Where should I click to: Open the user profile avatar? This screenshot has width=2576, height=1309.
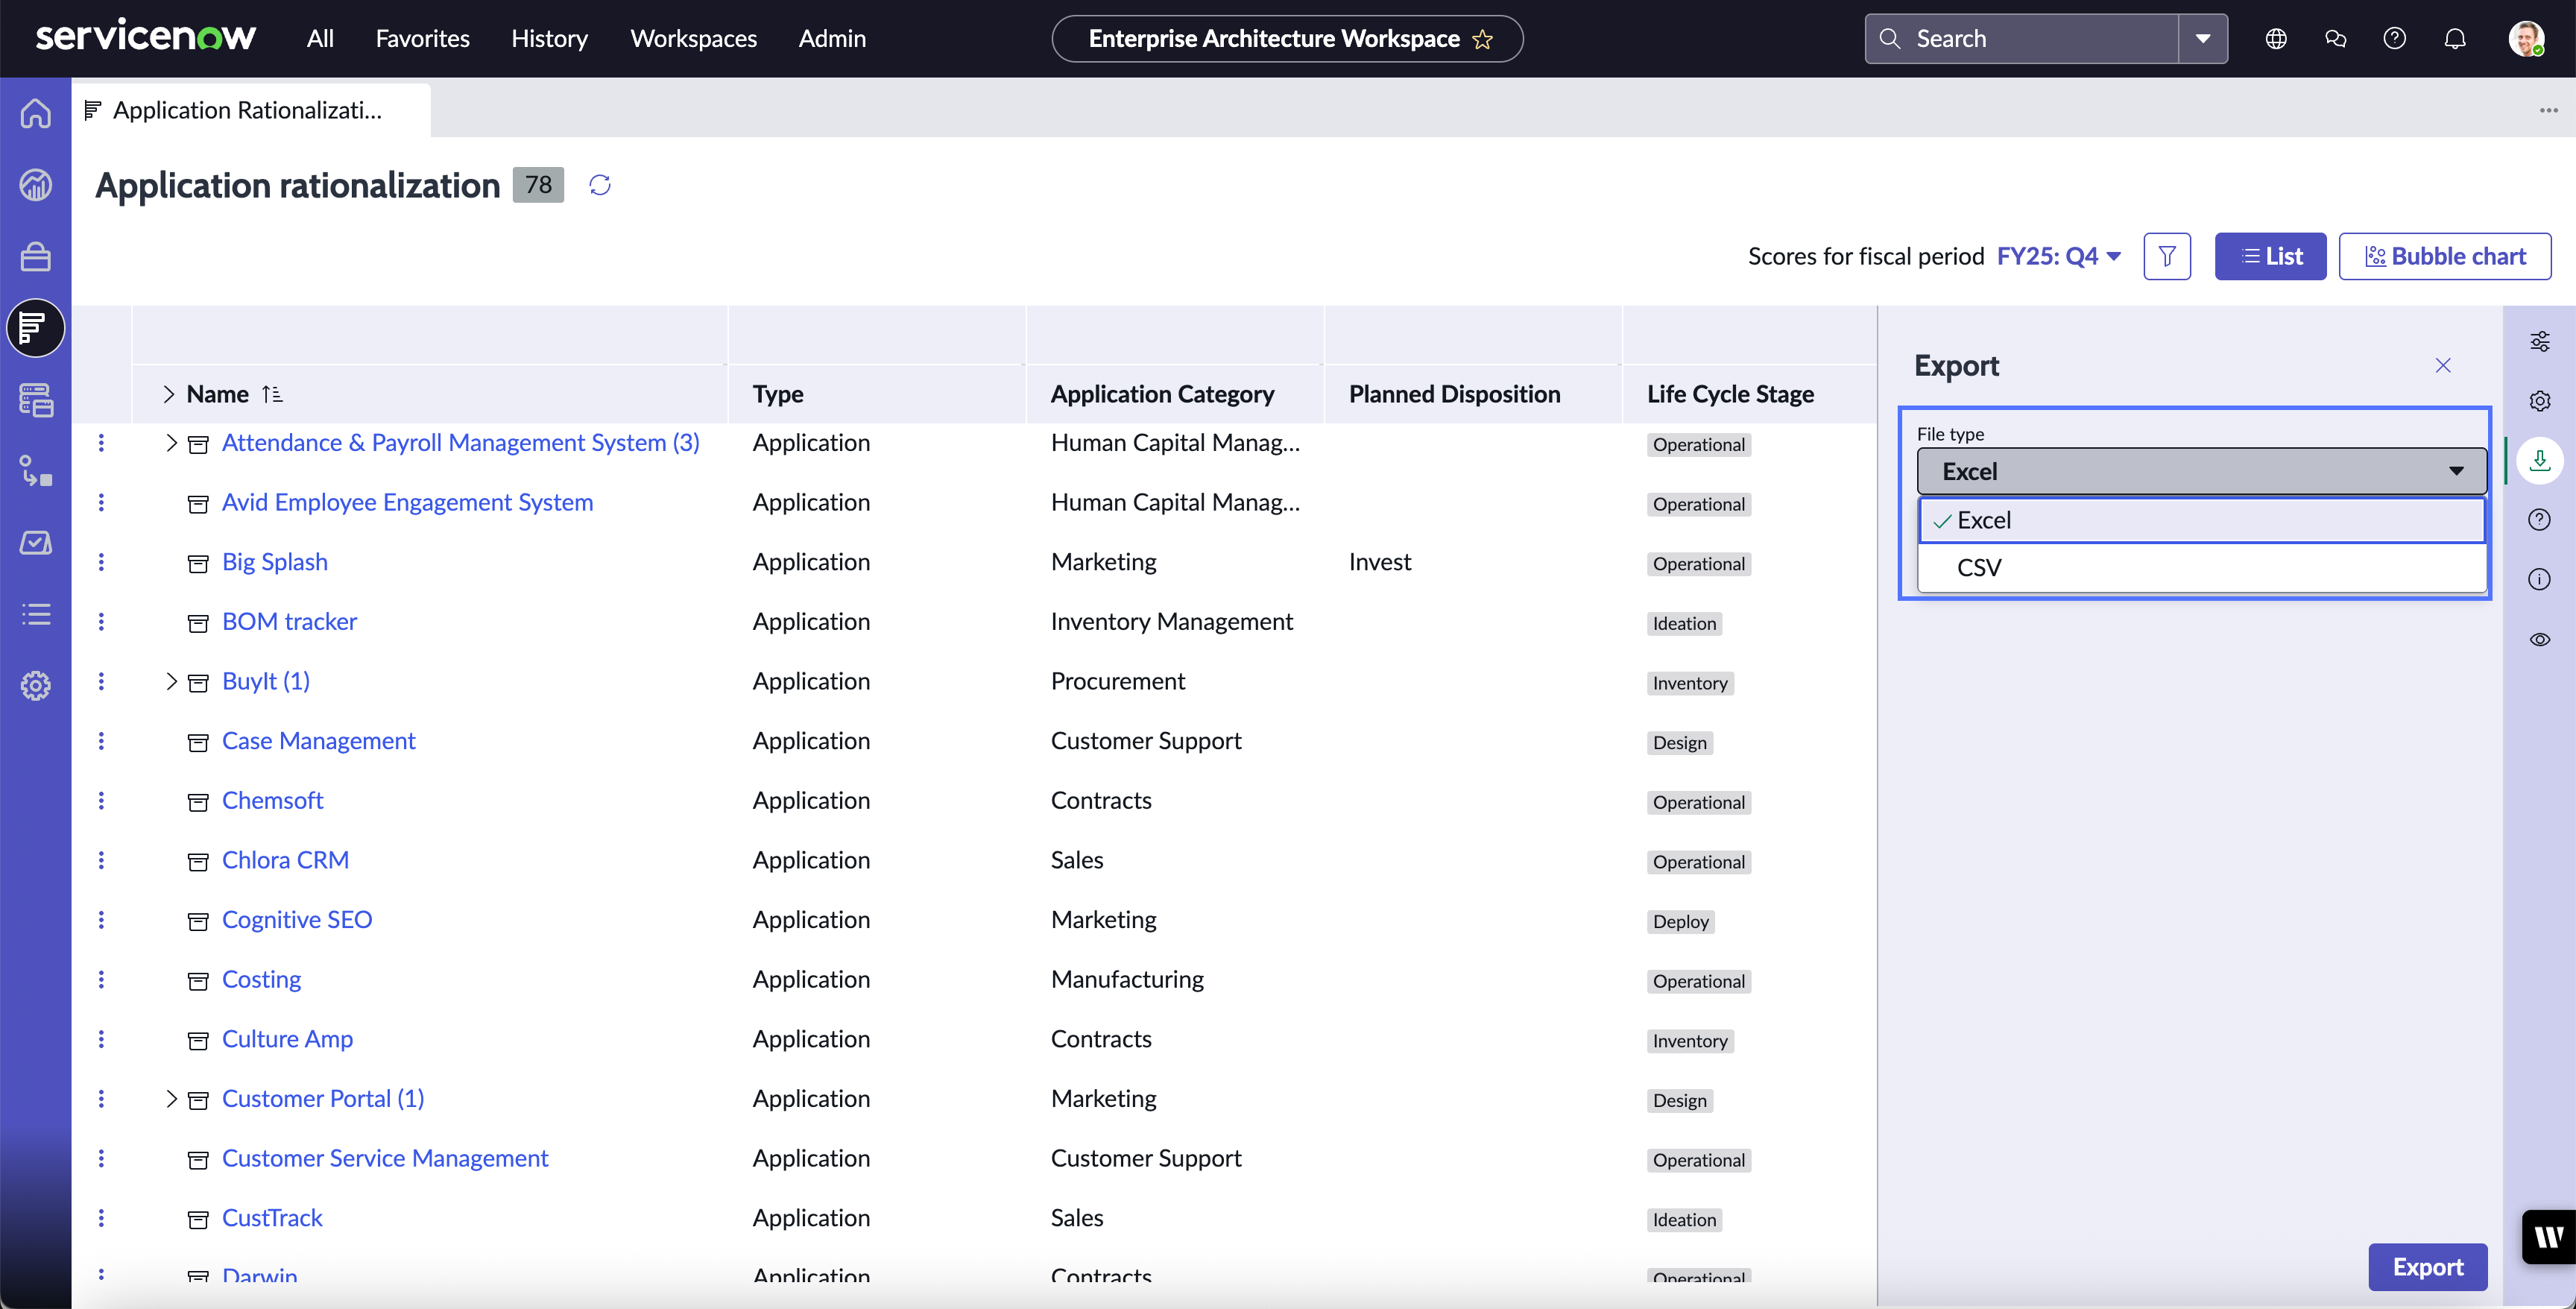2526,39
